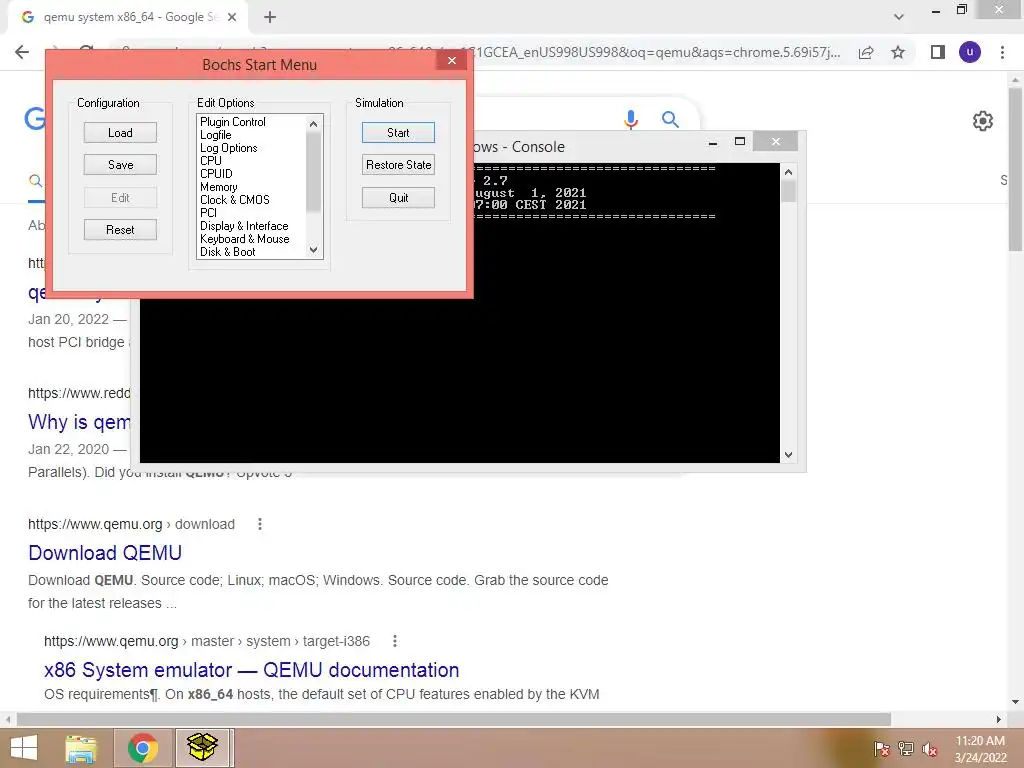Go back in Chrome
This screenshot has height=768, width=1024.
[x=22, y=52]
